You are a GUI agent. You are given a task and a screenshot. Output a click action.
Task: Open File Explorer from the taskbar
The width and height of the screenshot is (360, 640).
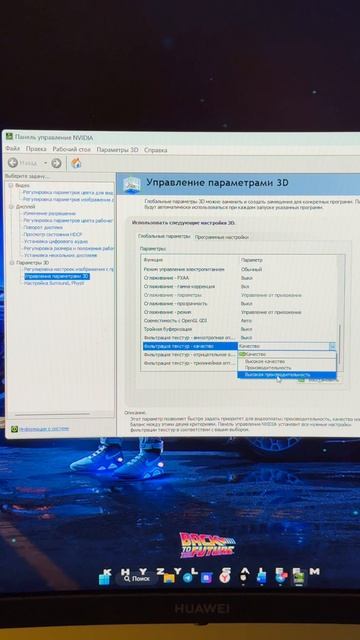[169, 578]
